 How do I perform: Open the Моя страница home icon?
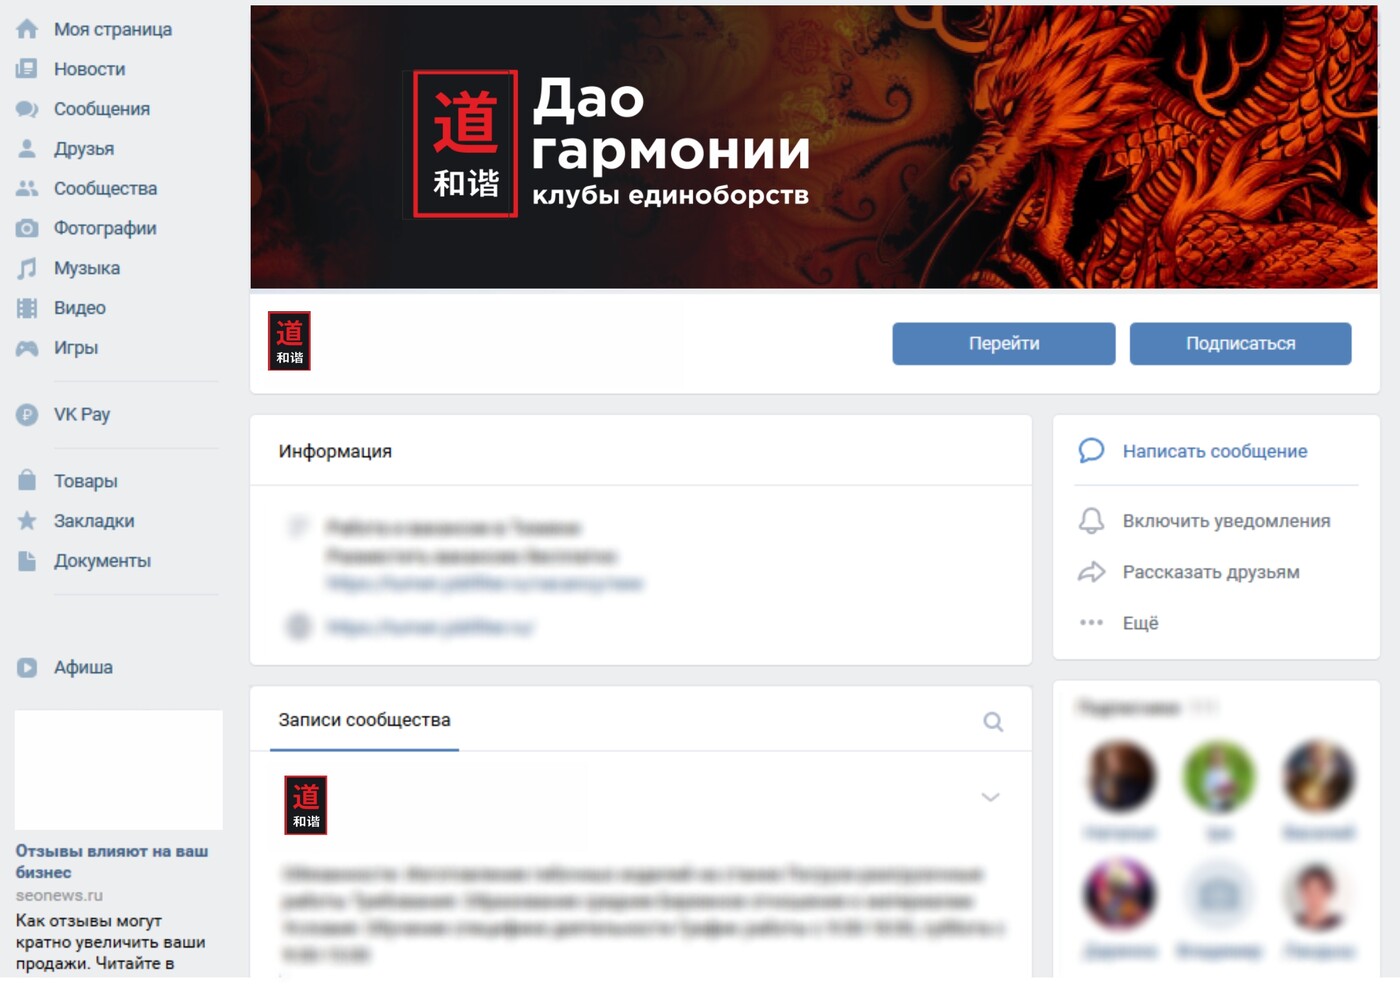pos(27,29)
